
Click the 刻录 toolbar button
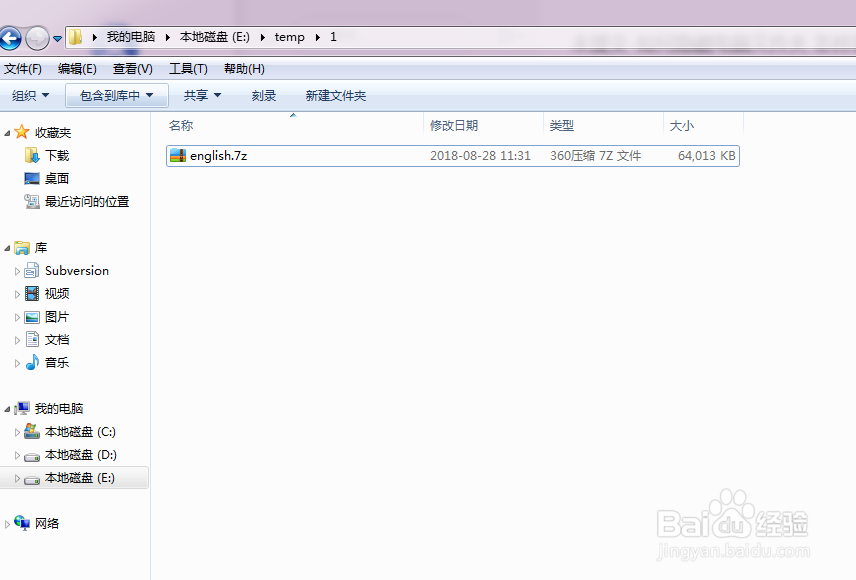pos(264,96)
